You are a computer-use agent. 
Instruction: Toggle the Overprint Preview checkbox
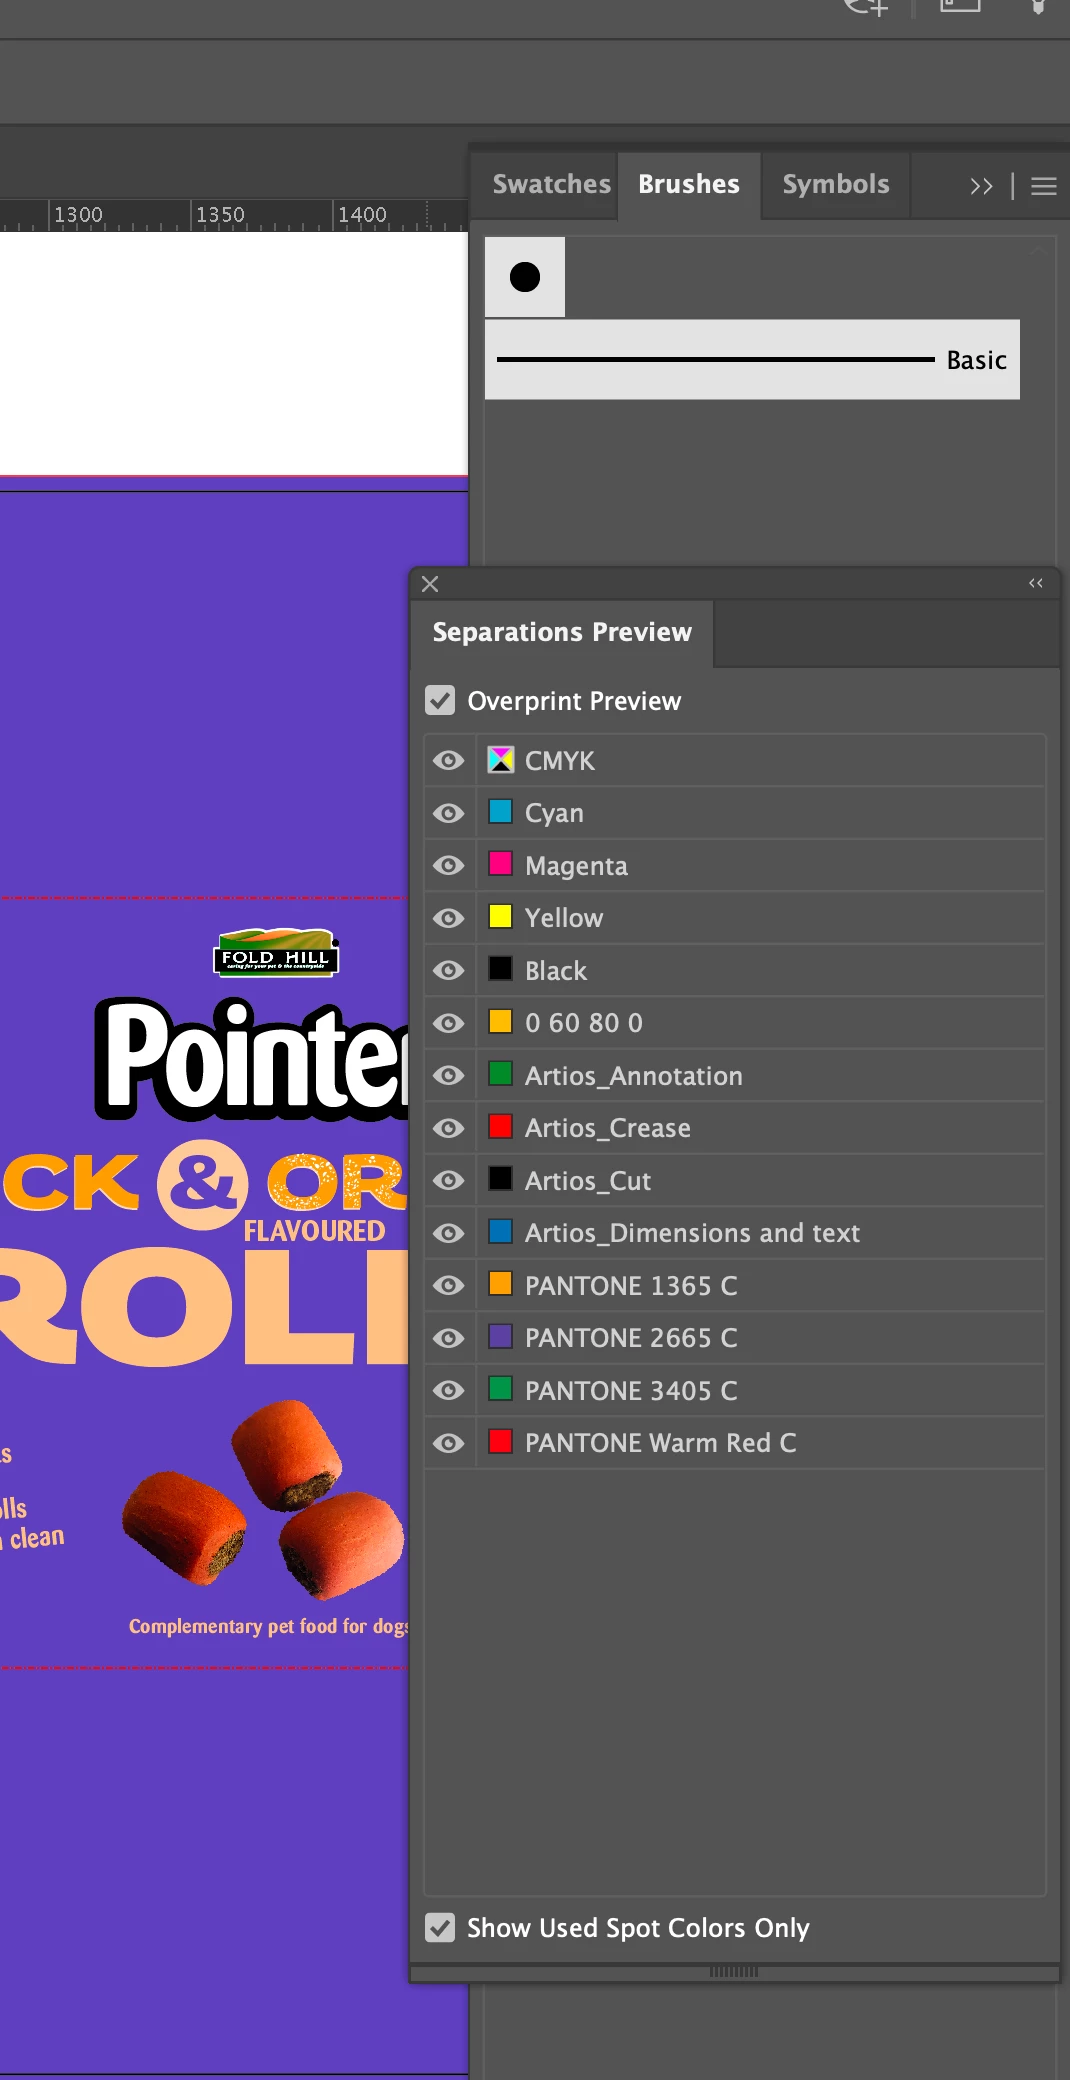tap(440, 701)
